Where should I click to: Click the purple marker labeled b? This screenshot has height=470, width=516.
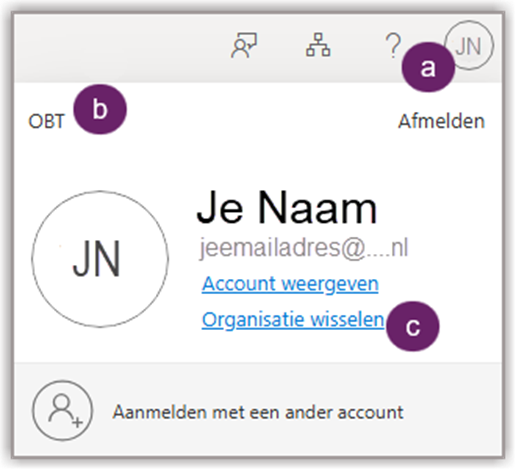pyautogui.click(x=100, y=109)
